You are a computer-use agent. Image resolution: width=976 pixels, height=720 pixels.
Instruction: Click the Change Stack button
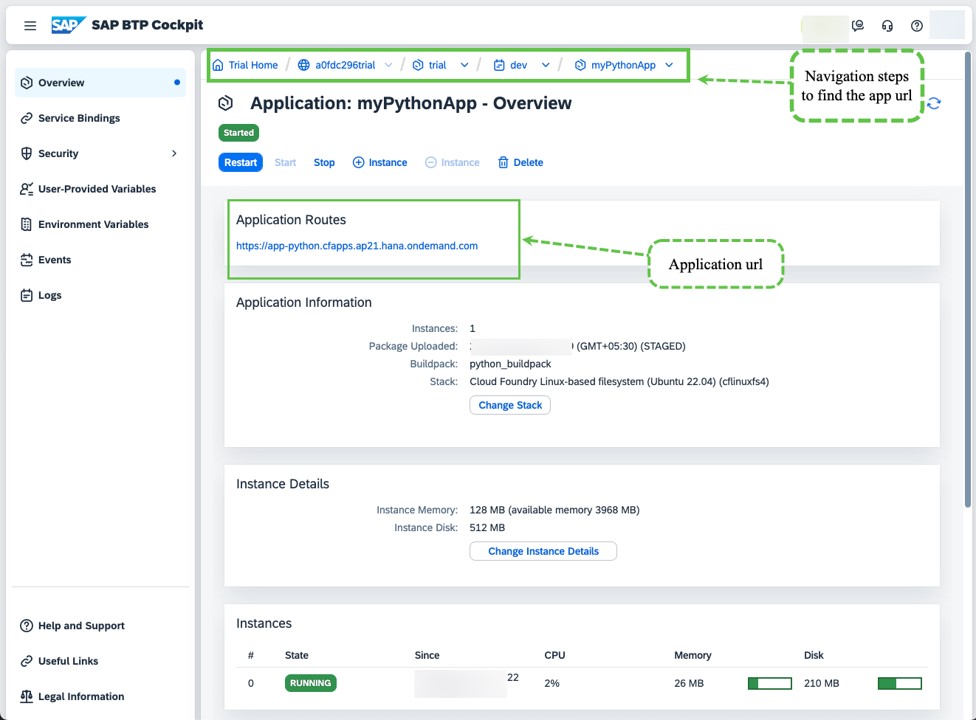(510, 405)
